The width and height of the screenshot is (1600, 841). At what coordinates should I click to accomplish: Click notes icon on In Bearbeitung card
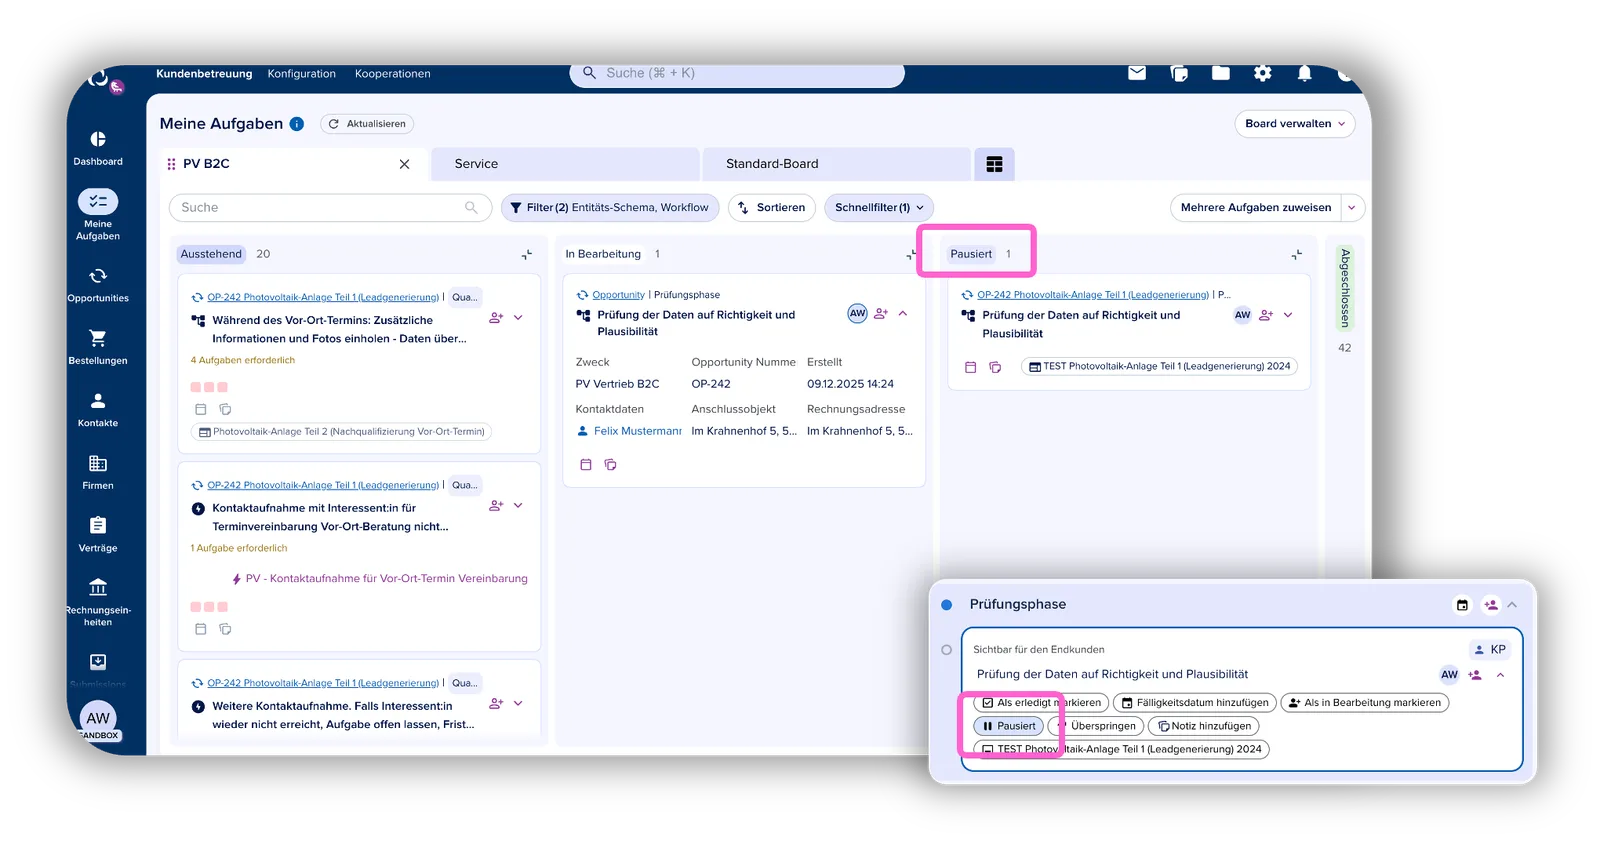pyautogui.click(x=610, y=465)
